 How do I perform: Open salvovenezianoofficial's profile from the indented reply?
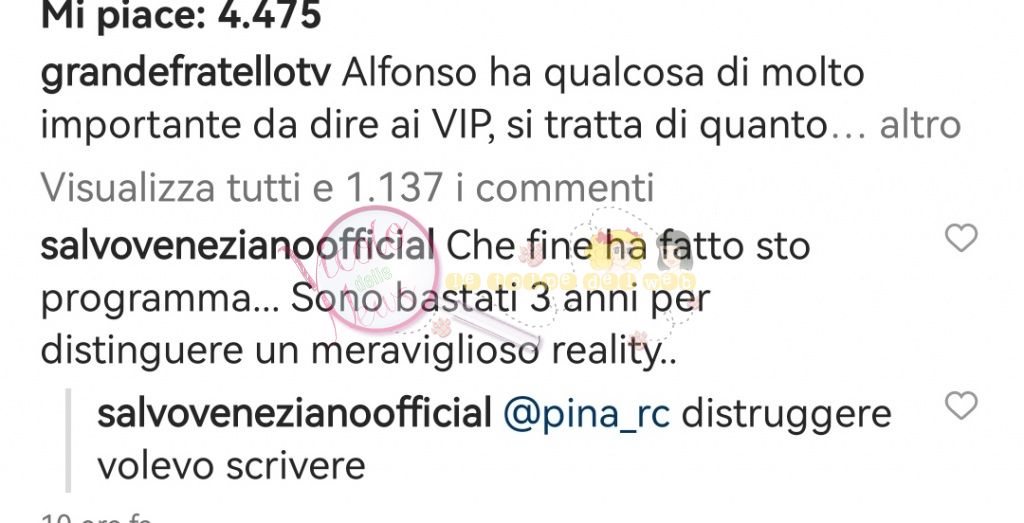pos(295,414)
